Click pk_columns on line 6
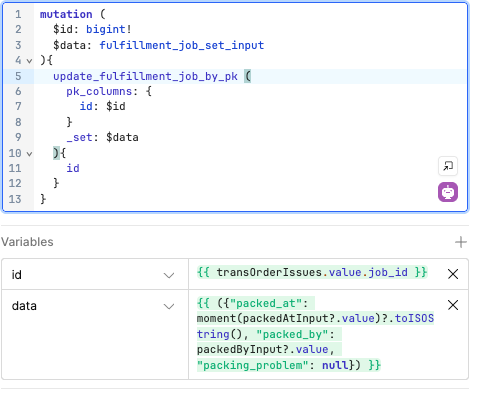 99,92
